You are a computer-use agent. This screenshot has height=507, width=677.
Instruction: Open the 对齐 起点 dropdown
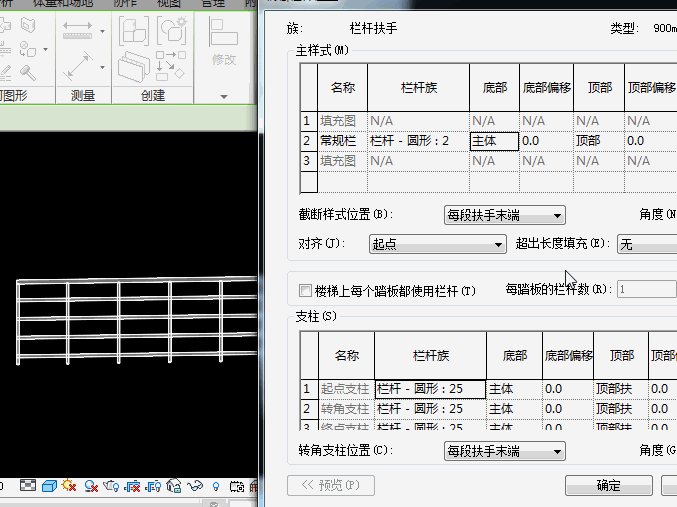pos(438,244)
